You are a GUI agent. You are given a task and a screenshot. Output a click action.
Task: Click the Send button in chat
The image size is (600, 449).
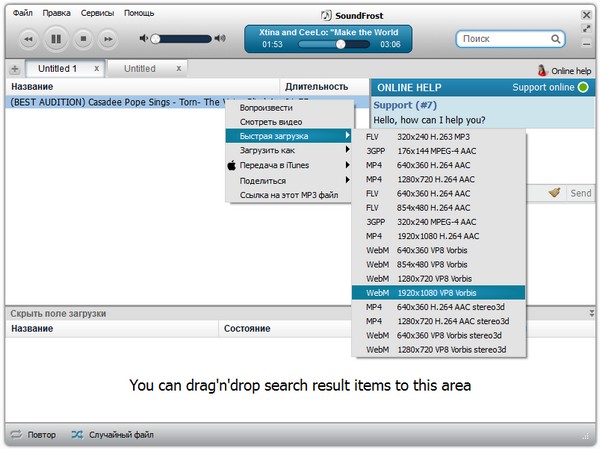point(580,193)
